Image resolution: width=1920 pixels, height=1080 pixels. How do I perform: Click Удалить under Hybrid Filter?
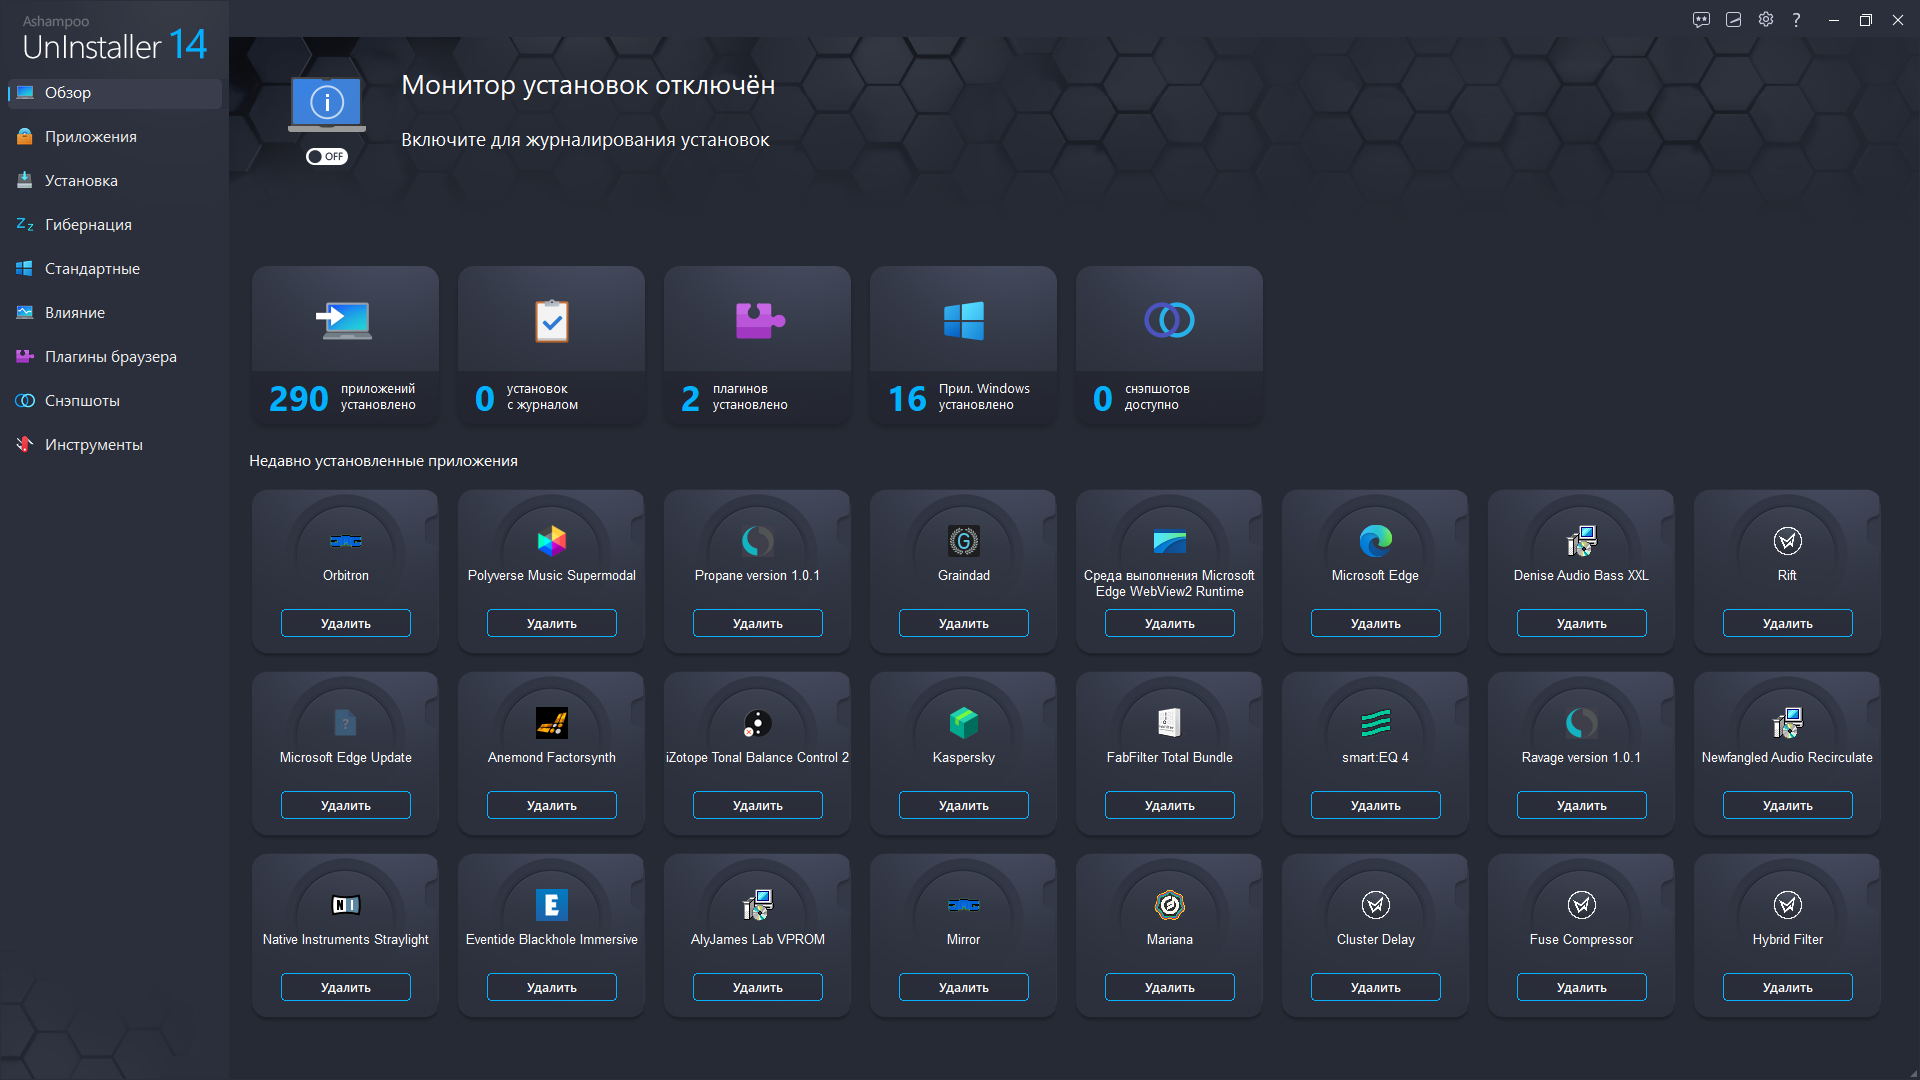[x=1787, y=987]
